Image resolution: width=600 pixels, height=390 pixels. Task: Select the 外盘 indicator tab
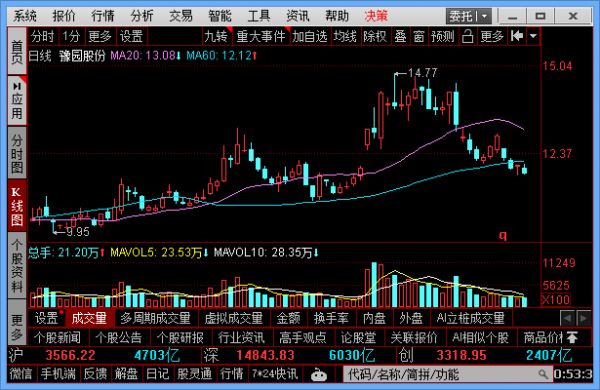(411, 318)
